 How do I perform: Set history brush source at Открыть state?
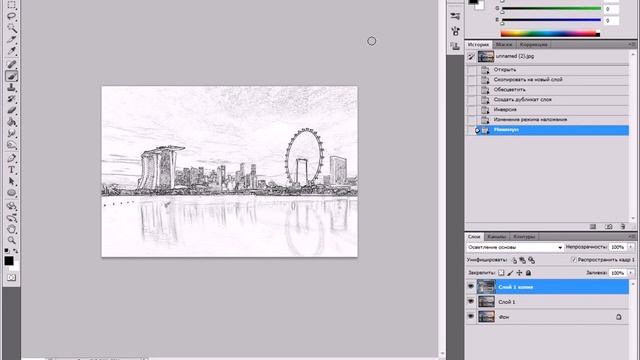(471, 70)
